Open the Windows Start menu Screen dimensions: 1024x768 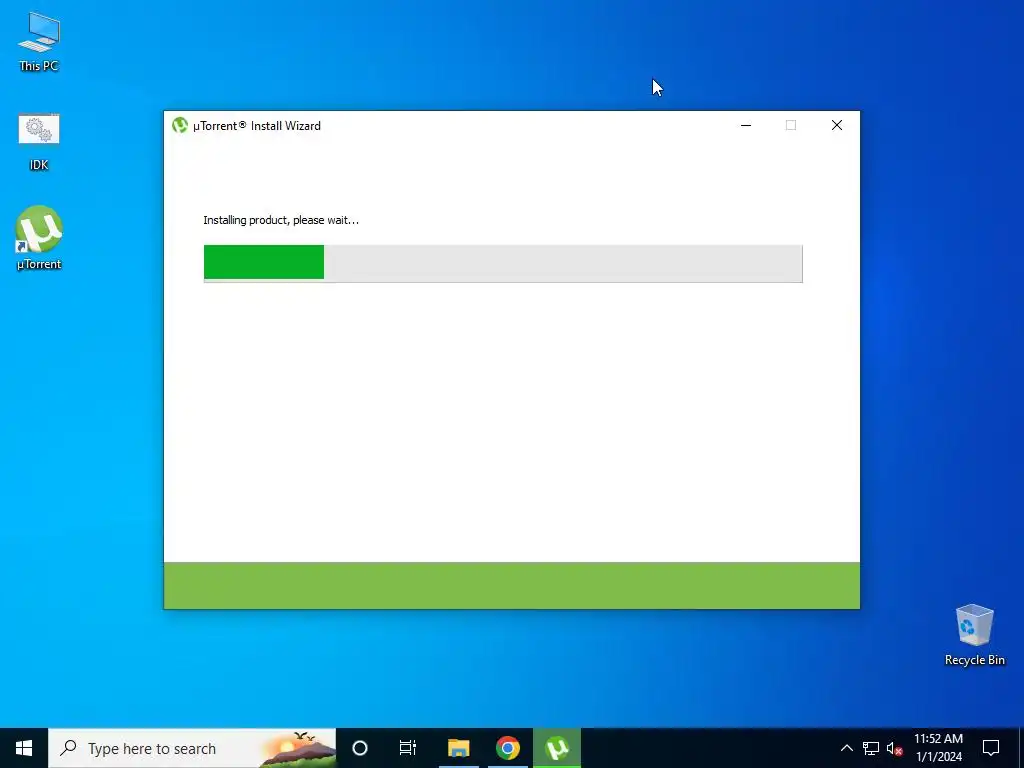24,748
